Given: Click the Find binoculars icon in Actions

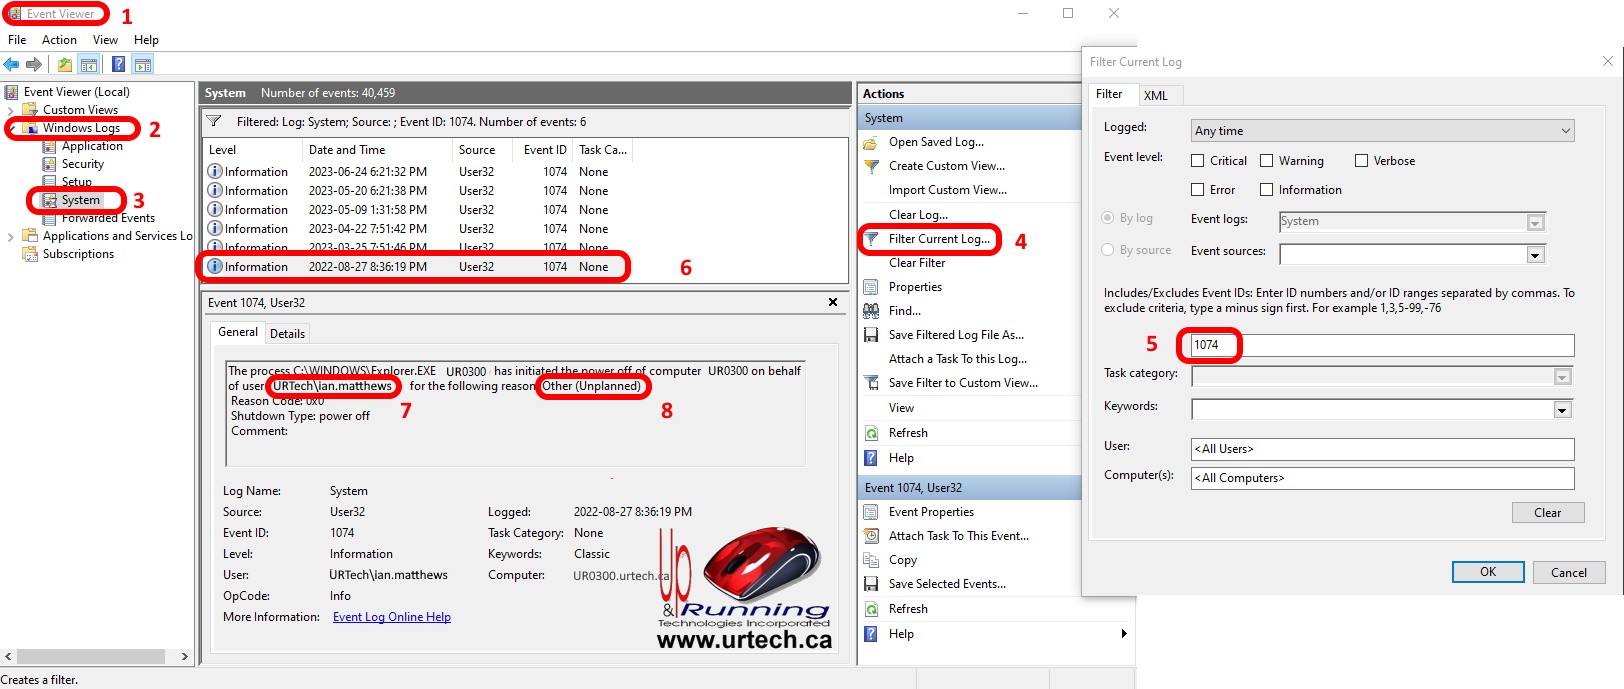Looking at the screenshot, I should click(871, 311).
